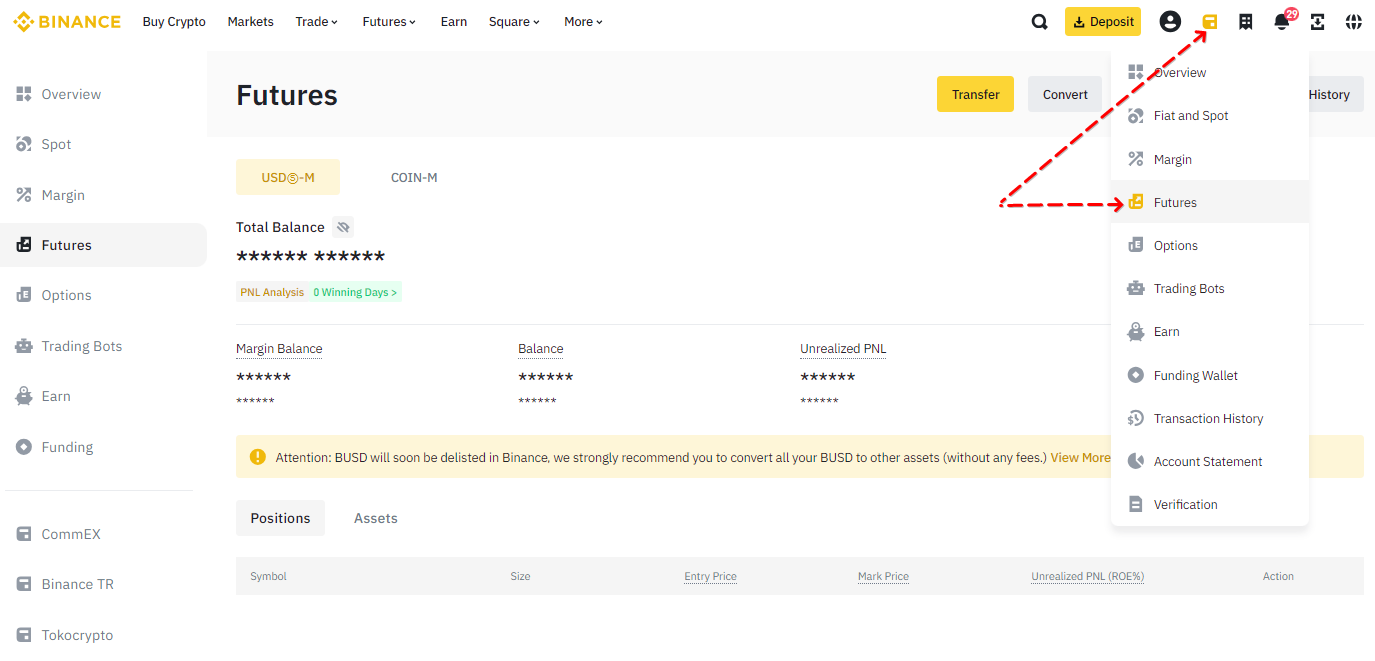Open Markets in top navigation
Screen dimensions: 1375x661
coord(250,22)
